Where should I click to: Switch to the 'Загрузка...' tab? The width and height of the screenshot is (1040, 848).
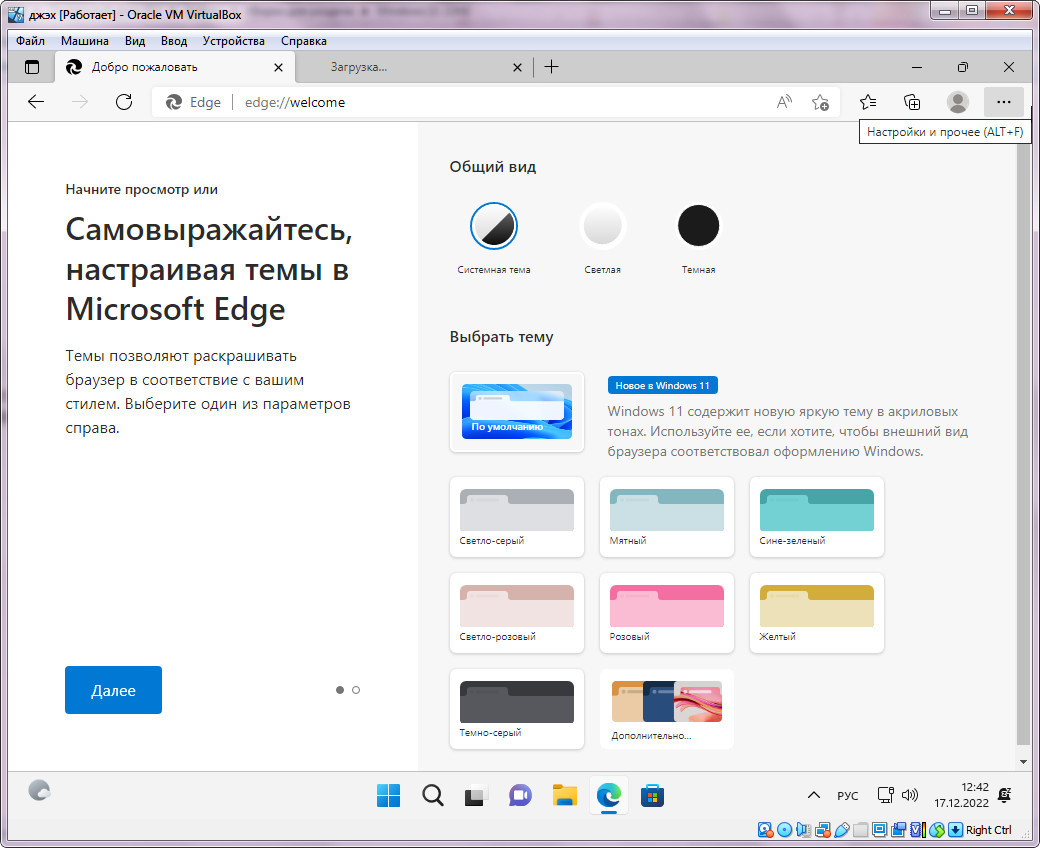415,67
